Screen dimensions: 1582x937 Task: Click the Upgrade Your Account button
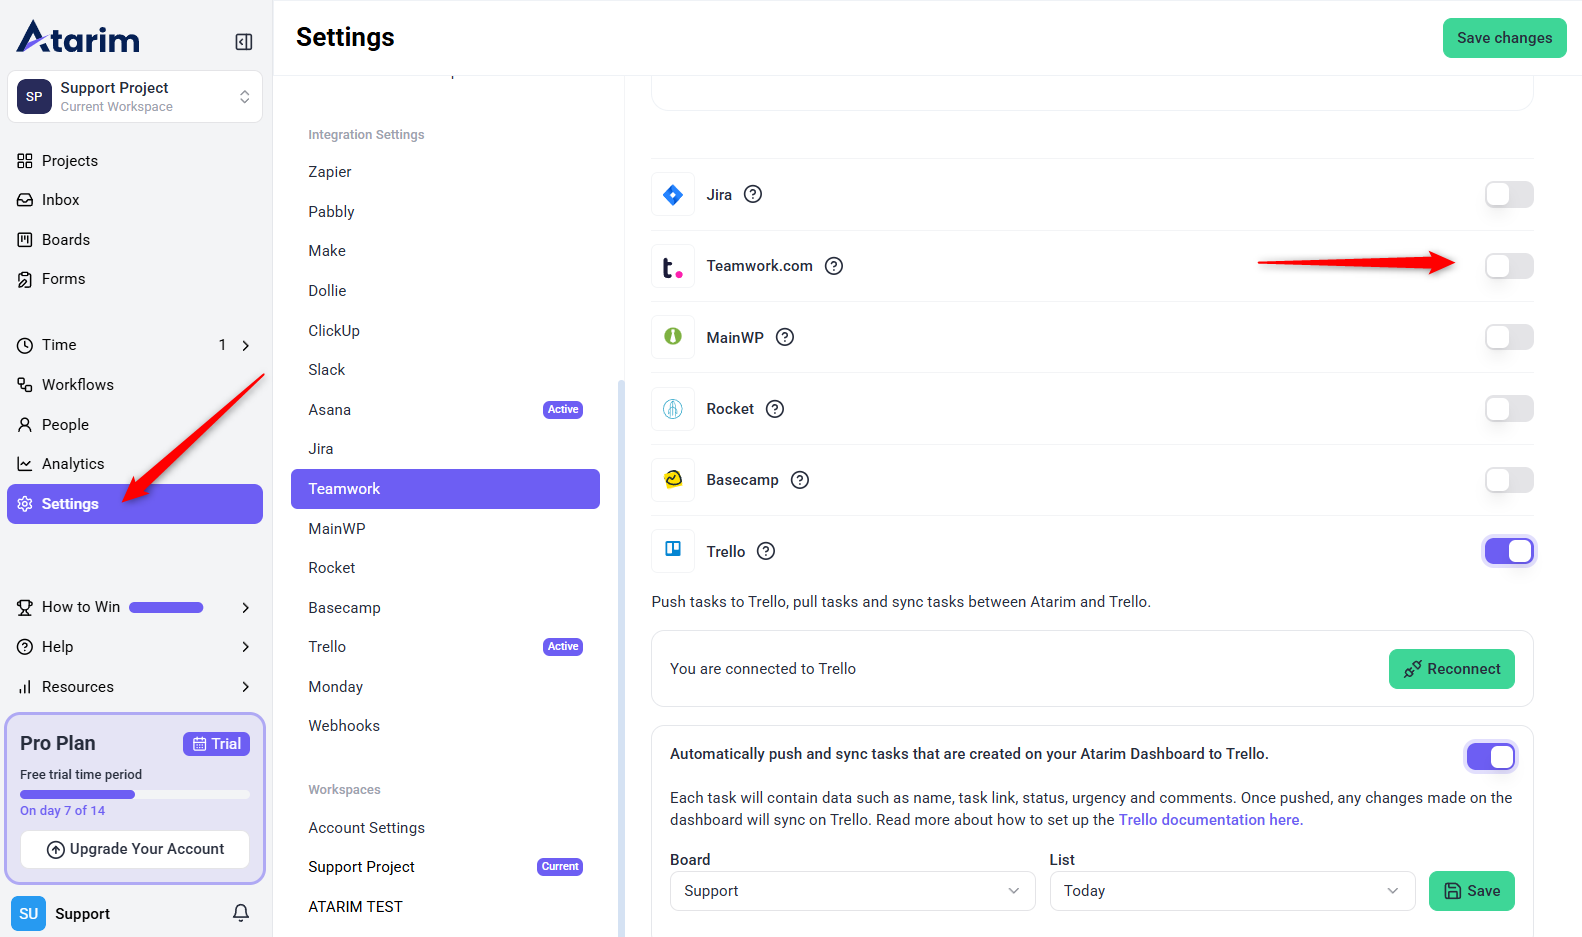(x=135, y=849)
